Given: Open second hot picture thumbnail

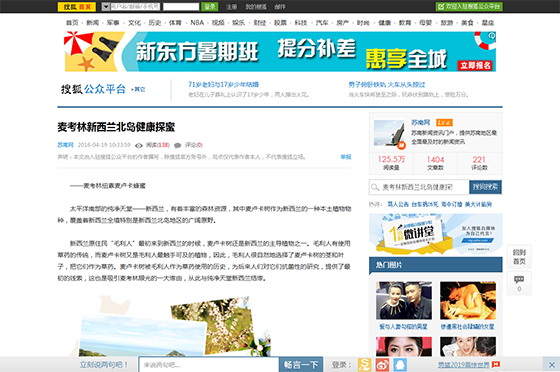Looking at the screenshot, I should tap(468, 300).
